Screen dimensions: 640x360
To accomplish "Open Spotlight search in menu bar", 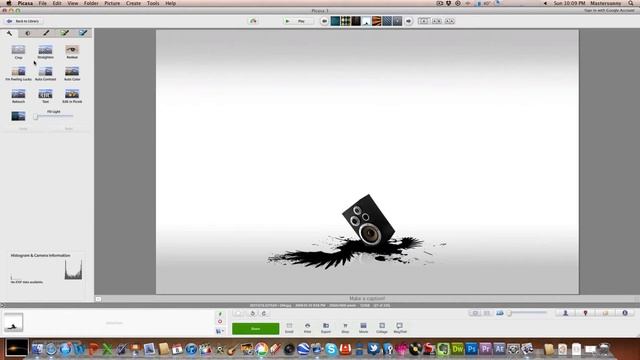I will pos(631,3).
